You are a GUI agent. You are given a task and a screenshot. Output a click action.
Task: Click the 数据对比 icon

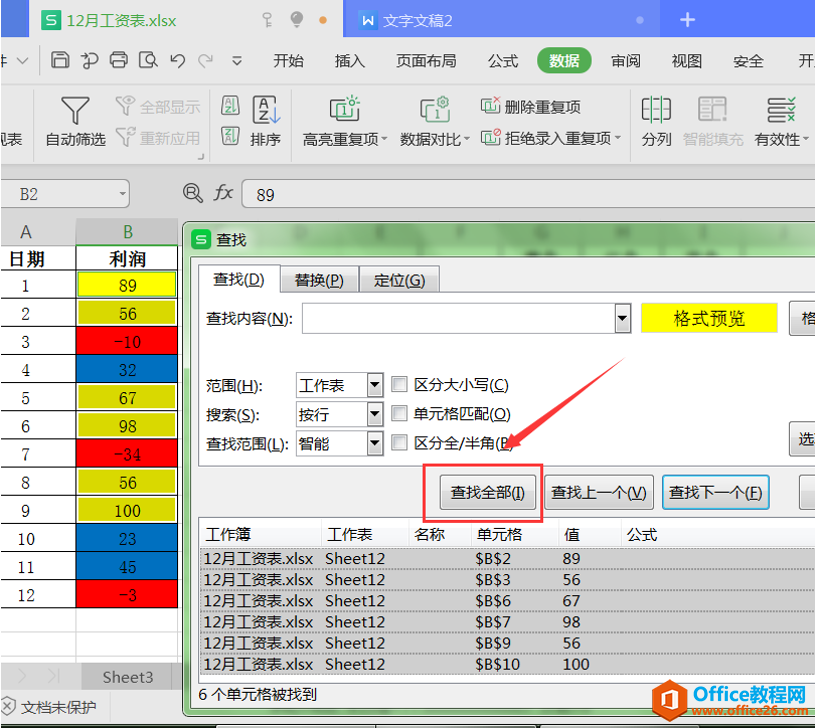coord(435,109)
